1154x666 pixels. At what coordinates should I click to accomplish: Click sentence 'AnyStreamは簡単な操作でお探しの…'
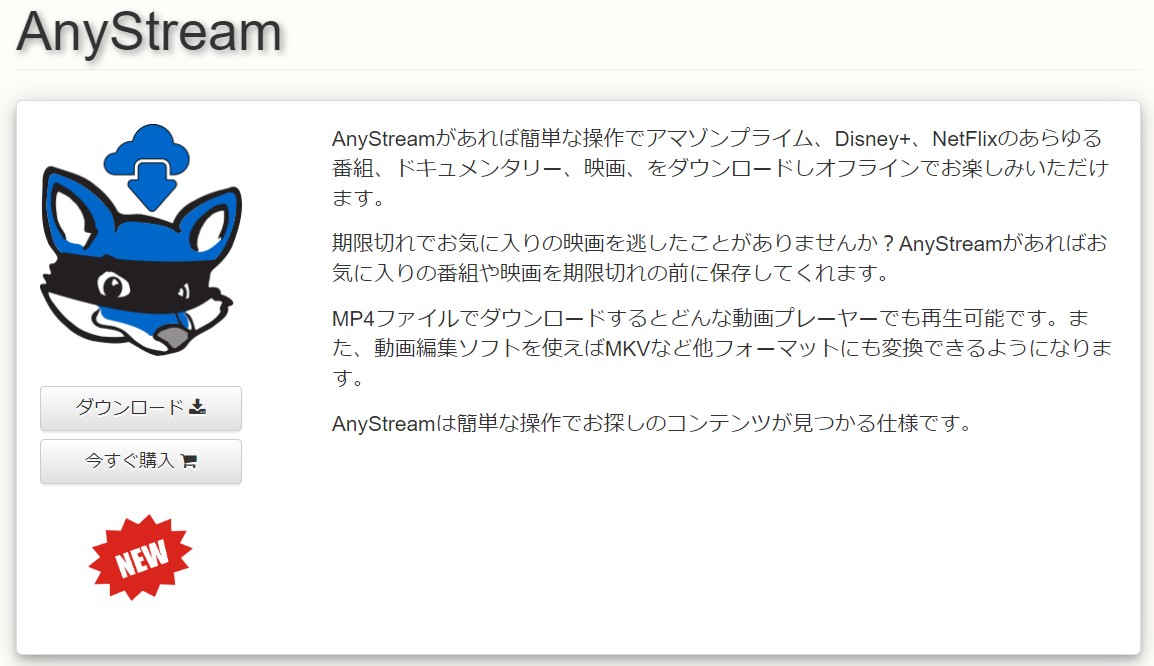652,423
